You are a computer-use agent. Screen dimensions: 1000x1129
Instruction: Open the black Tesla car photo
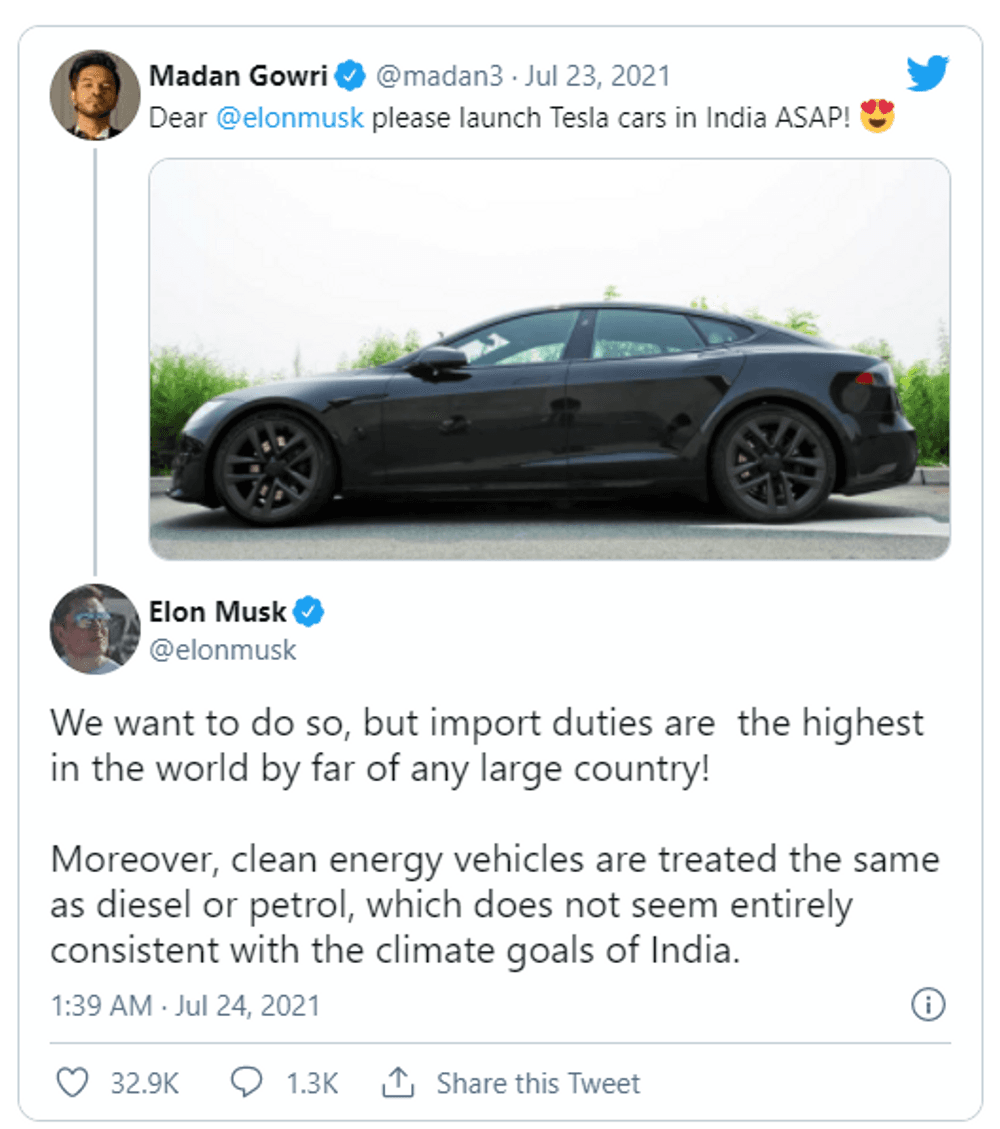[549, 358]
